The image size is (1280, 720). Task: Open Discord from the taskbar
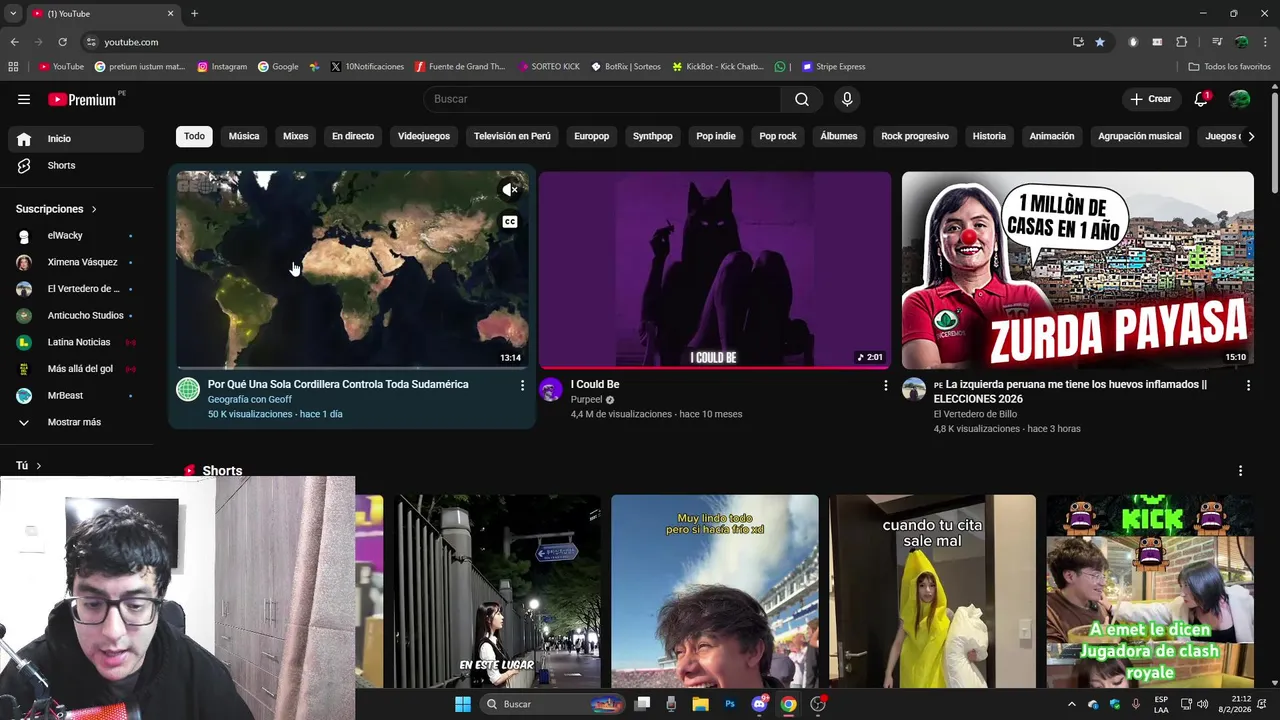point(759,704)
